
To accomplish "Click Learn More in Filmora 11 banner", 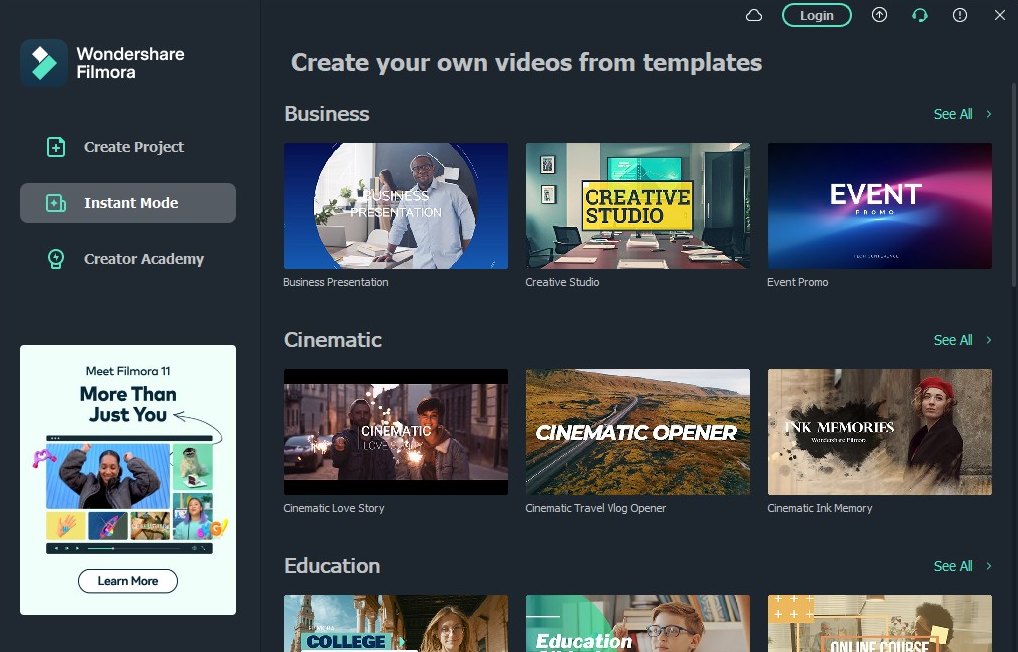I will [127, 581].
